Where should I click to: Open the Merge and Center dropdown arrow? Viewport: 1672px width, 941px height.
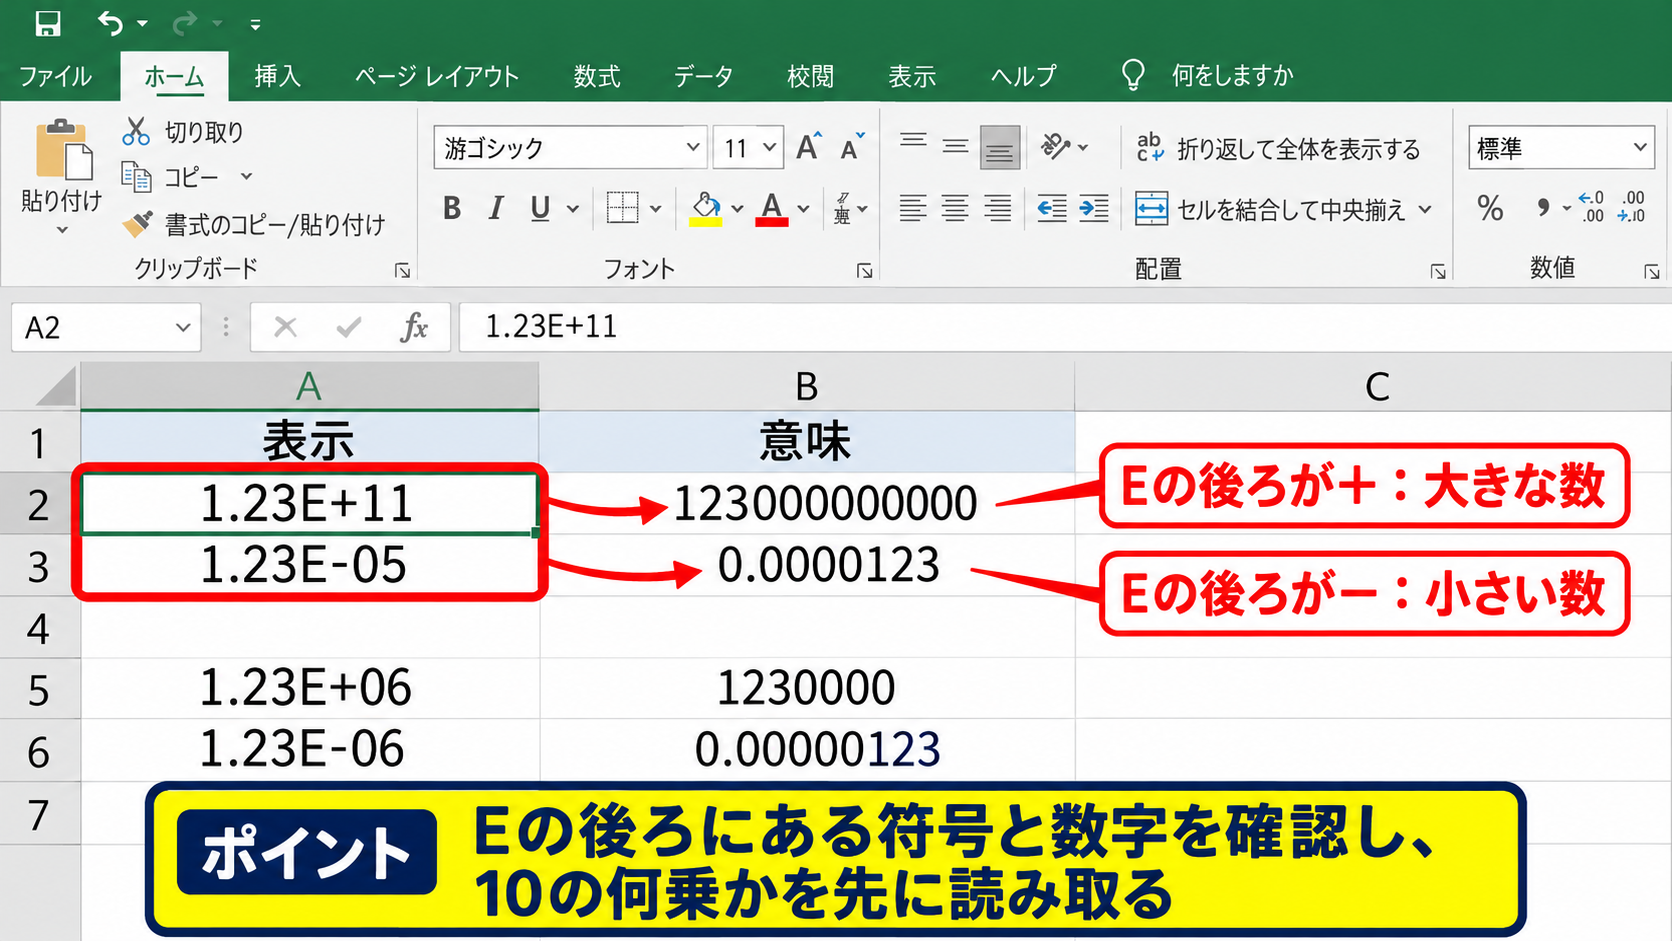pos(1425,209)
